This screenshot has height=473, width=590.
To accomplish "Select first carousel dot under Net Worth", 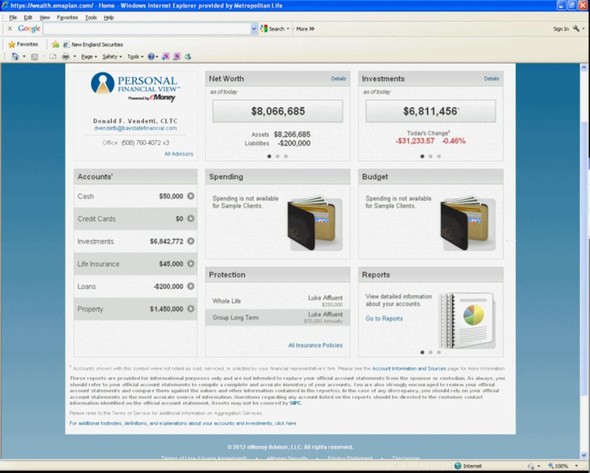I will (x=269, y=156).
